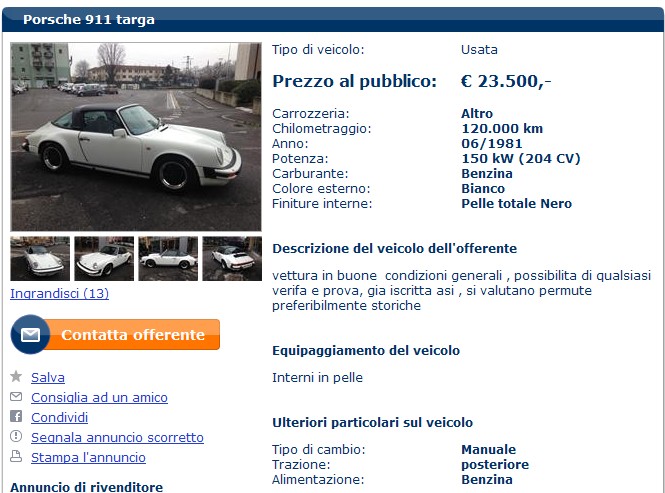Select third thumbnail showing Porsche side profile
The height and width of the screenshot is (493, 665).
(x=168, y=258)
